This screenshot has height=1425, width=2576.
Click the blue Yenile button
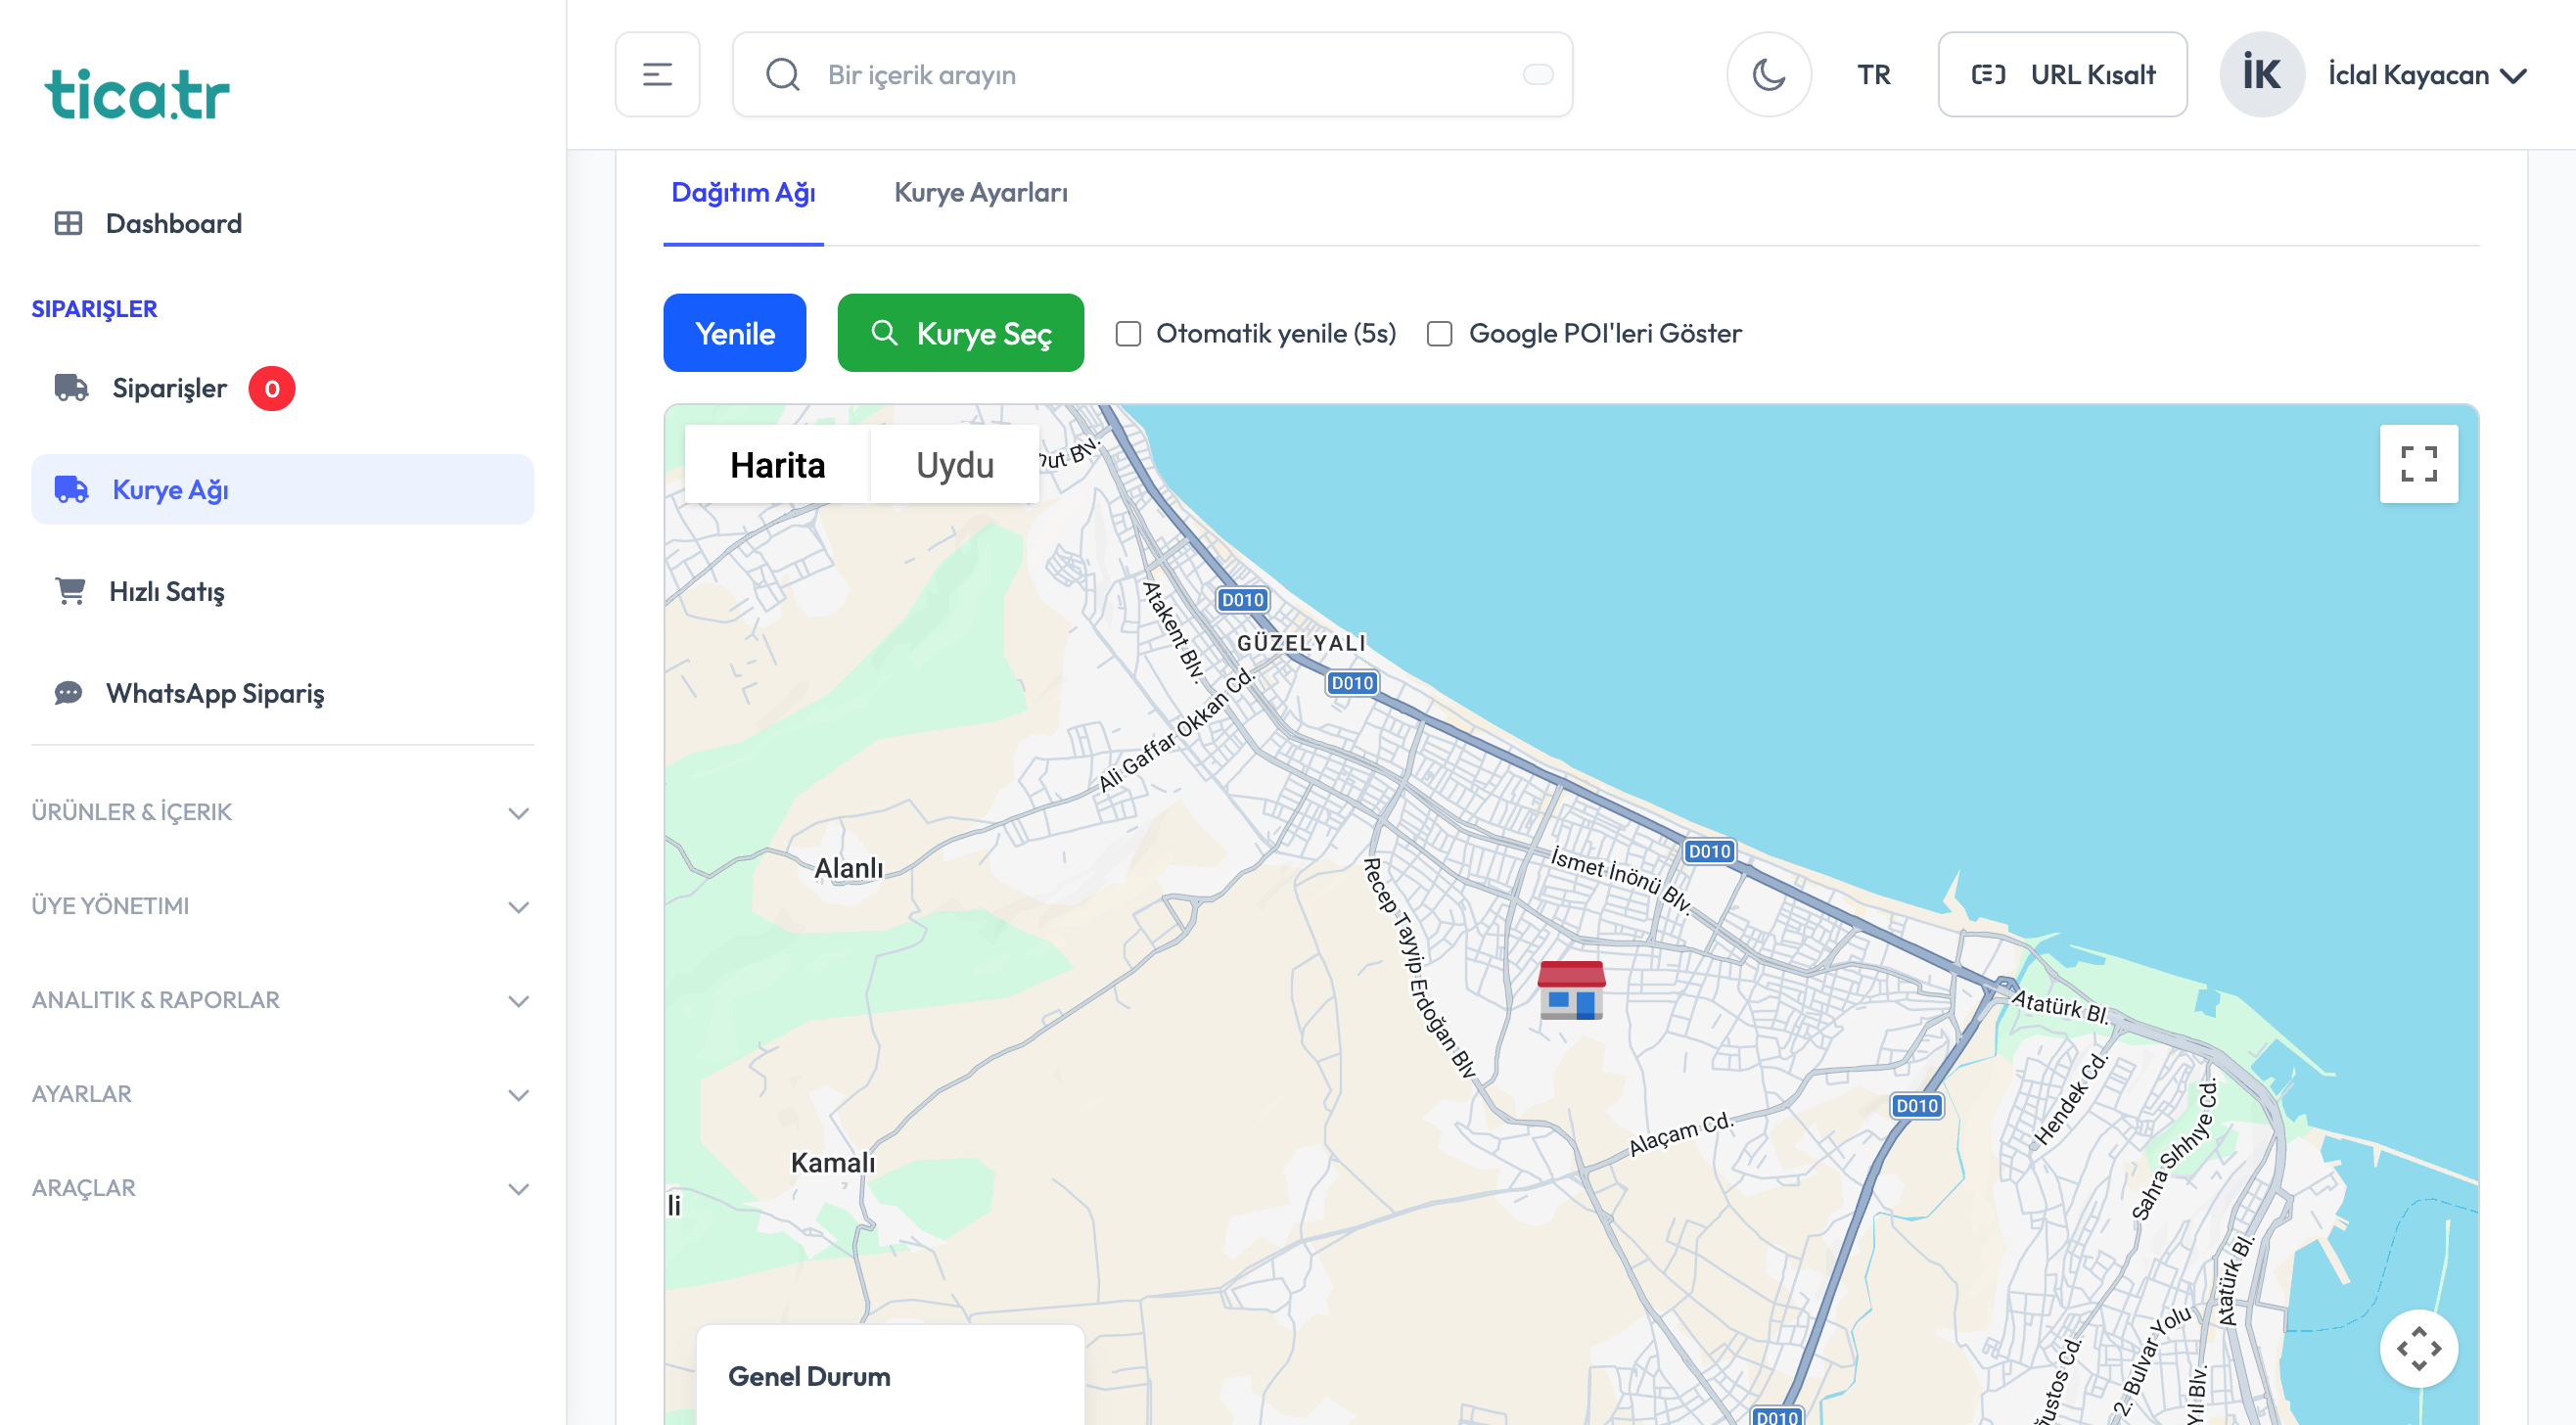[x=734, y=333]
